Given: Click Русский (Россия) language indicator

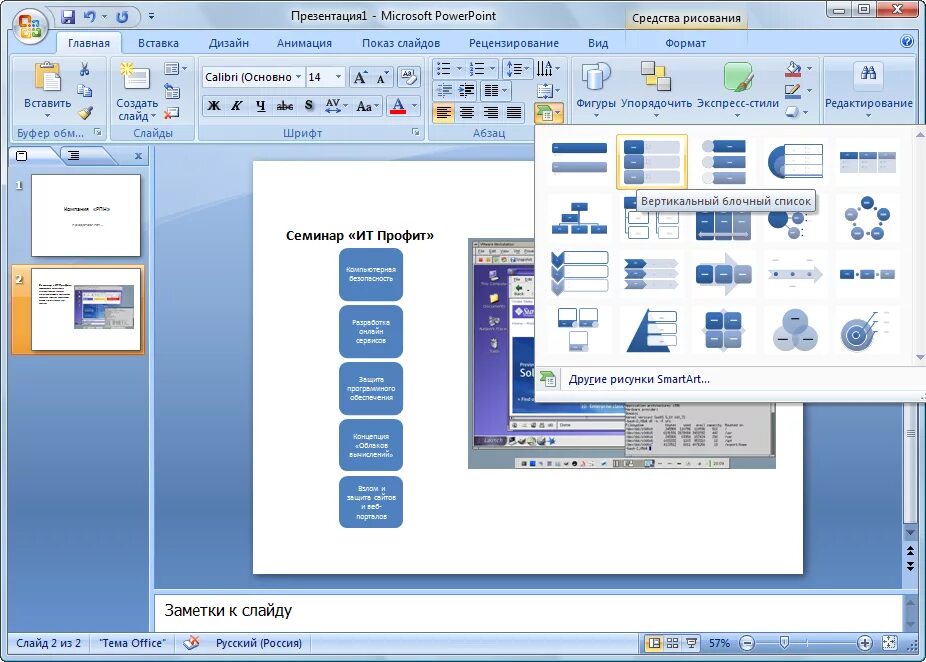Looking at the screenshot, I should click(259, 643).
